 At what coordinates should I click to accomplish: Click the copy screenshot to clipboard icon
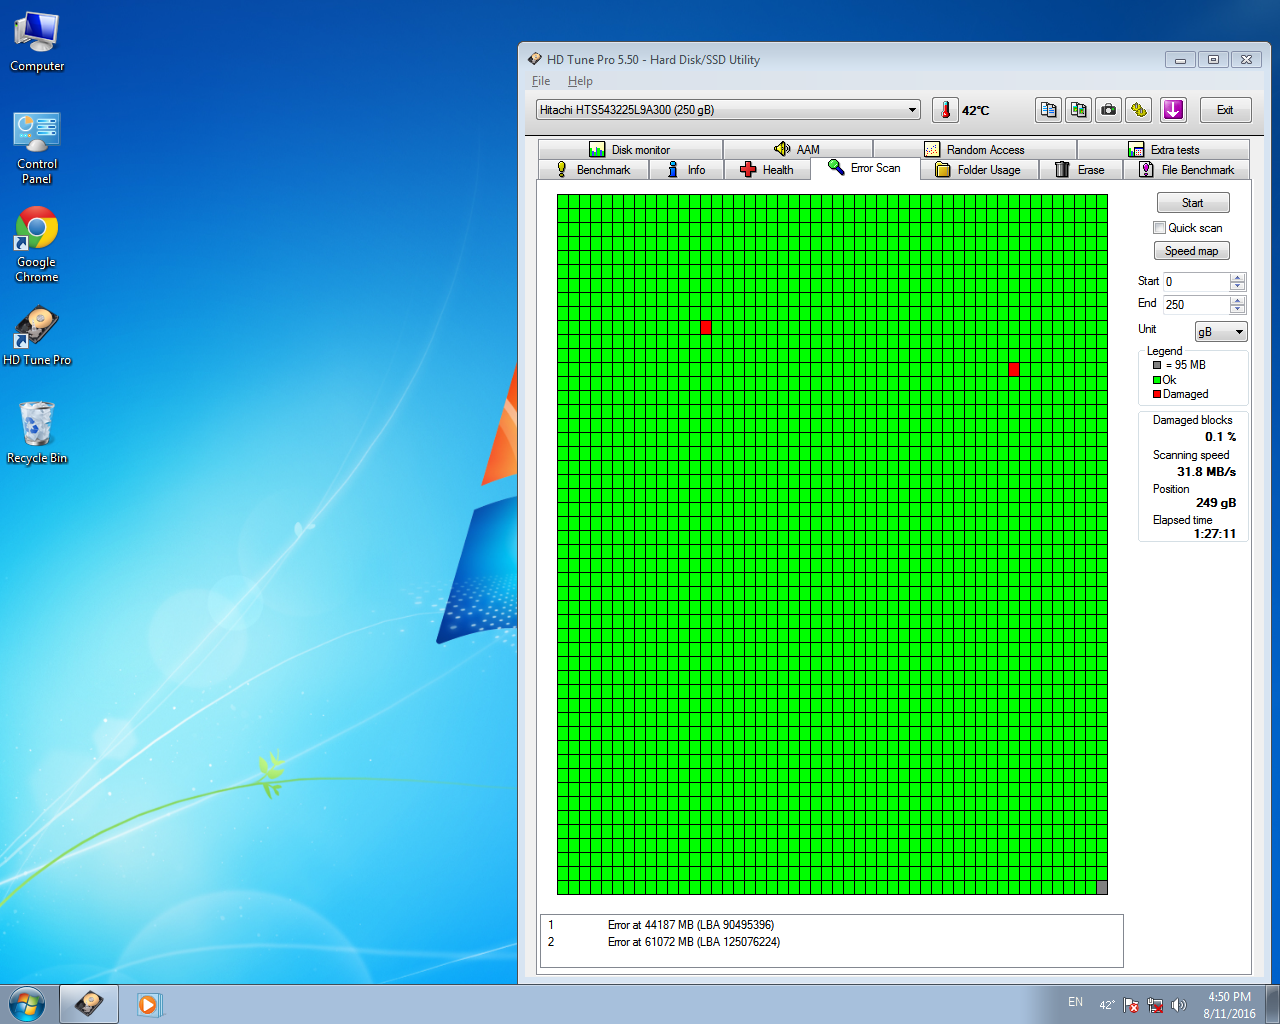click(x=1078, y=110)
